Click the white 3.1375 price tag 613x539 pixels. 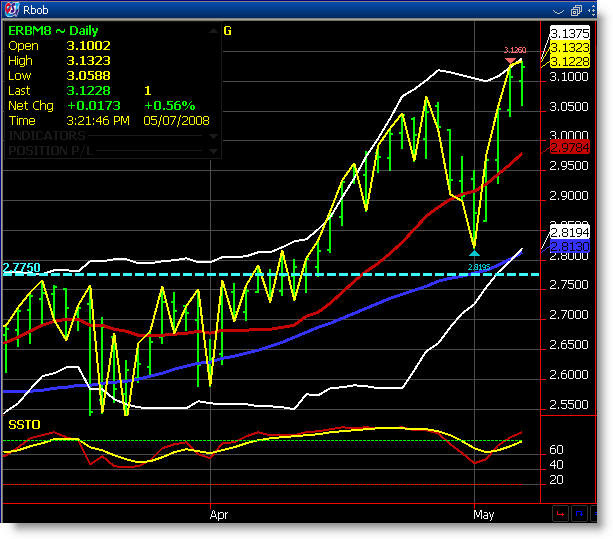click(570, 33)
